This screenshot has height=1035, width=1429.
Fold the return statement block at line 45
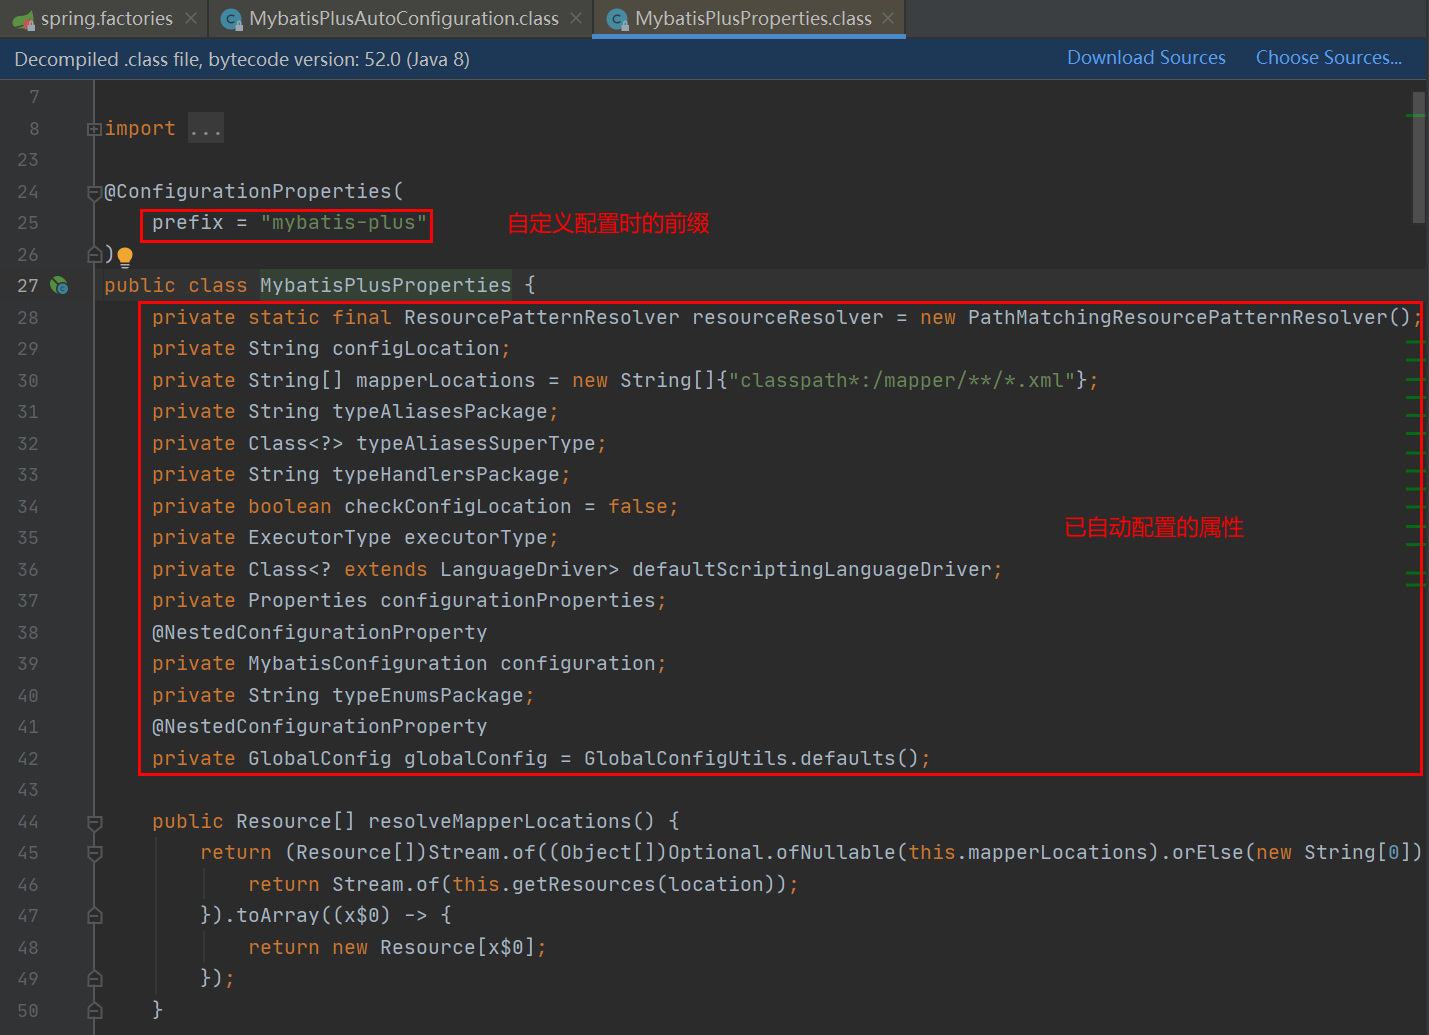click(x=94, y=854)
